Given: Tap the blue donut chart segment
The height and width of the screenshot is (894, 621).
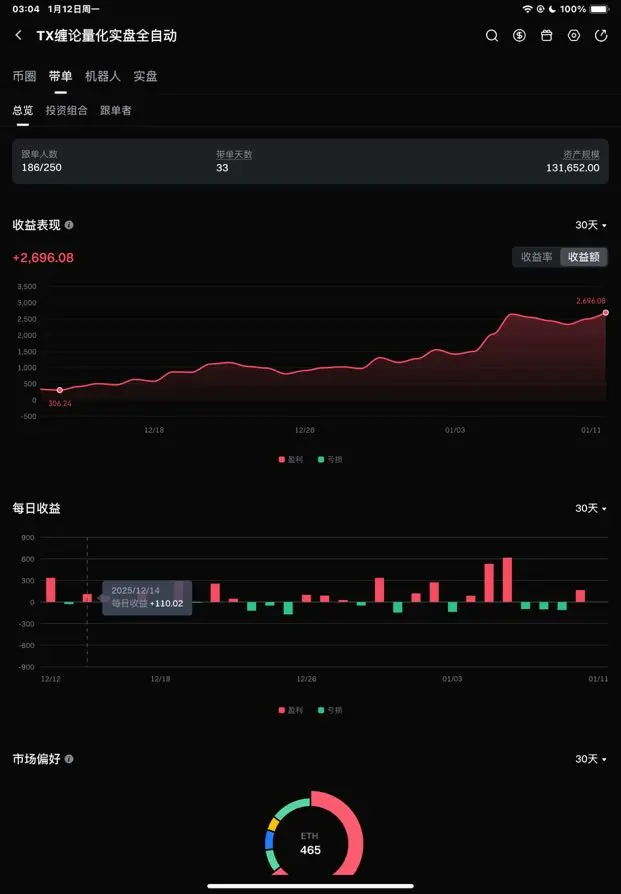Looking at the screenshot, I should pyautogui.click(x=270, y=840).
